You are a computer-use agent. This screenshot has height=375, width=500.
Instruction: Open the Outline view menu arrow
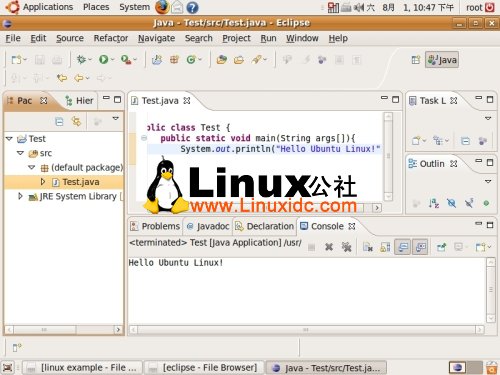coord(488,181)
